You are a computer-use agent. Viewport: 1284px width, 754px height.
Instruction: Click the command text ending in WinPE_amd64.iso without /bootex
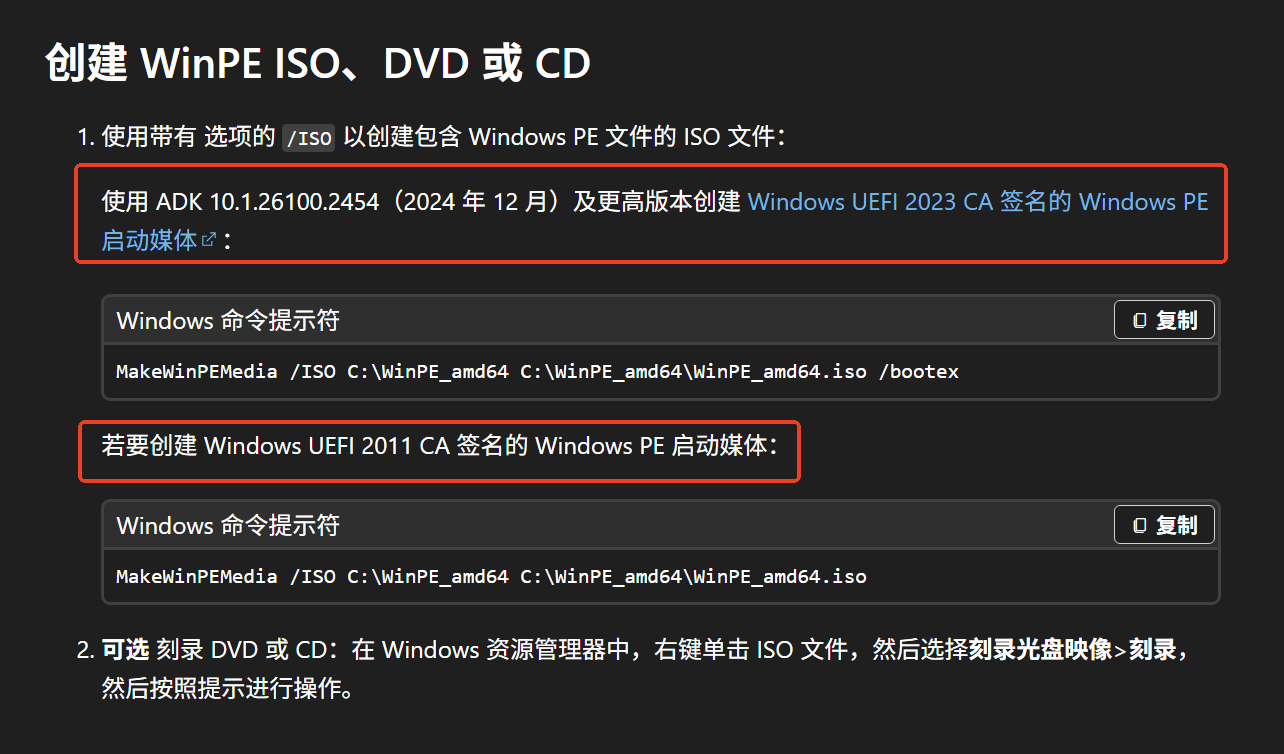pyautogui.click(x=491, y=576)
